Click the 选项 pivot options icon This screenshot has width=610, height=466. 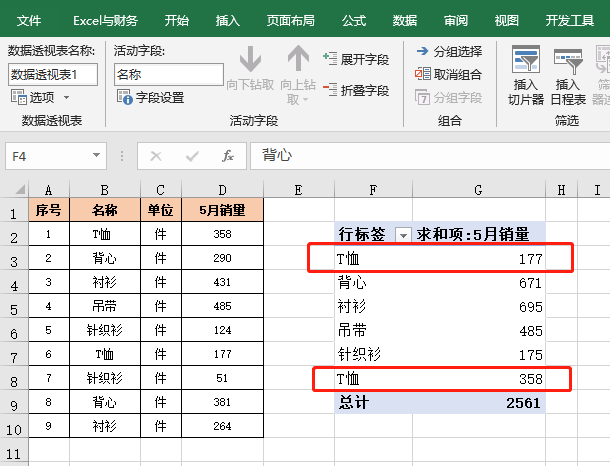[18, 97]
